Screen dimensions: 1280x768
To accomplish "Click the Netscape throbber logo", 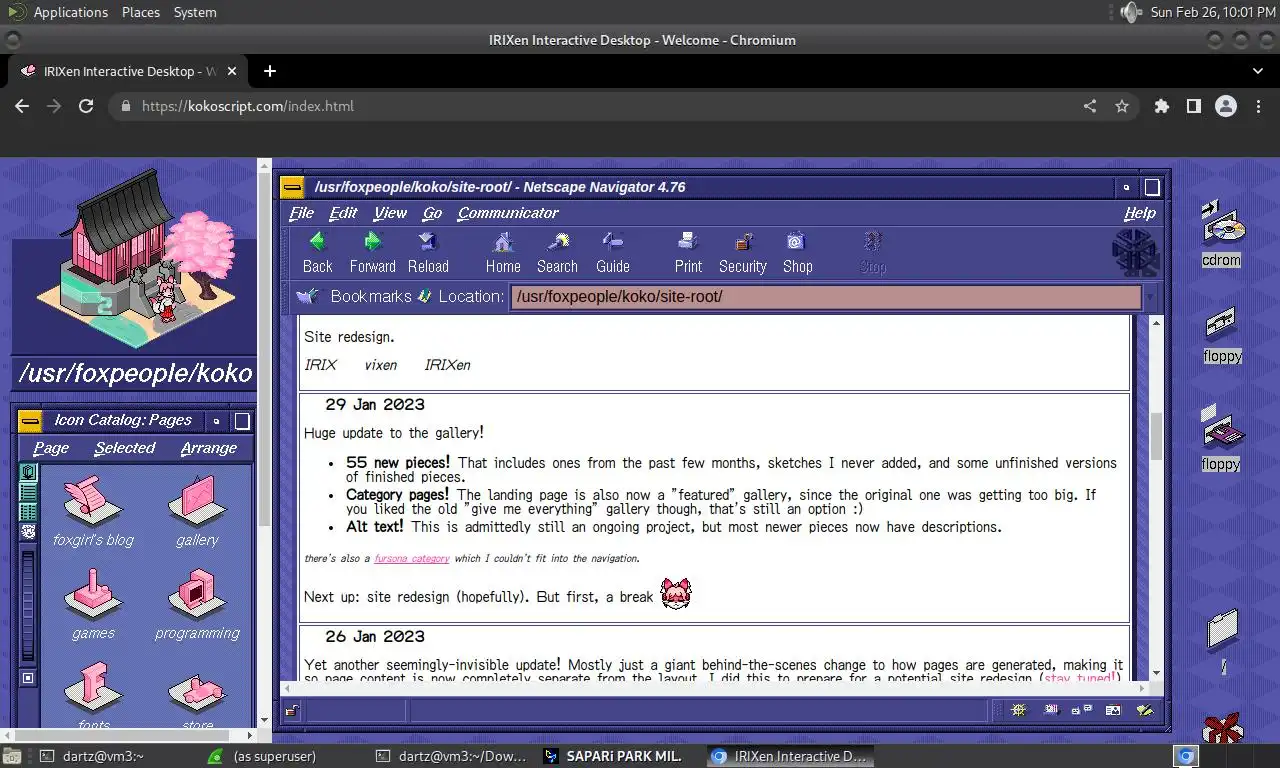I will (1135, 252).
